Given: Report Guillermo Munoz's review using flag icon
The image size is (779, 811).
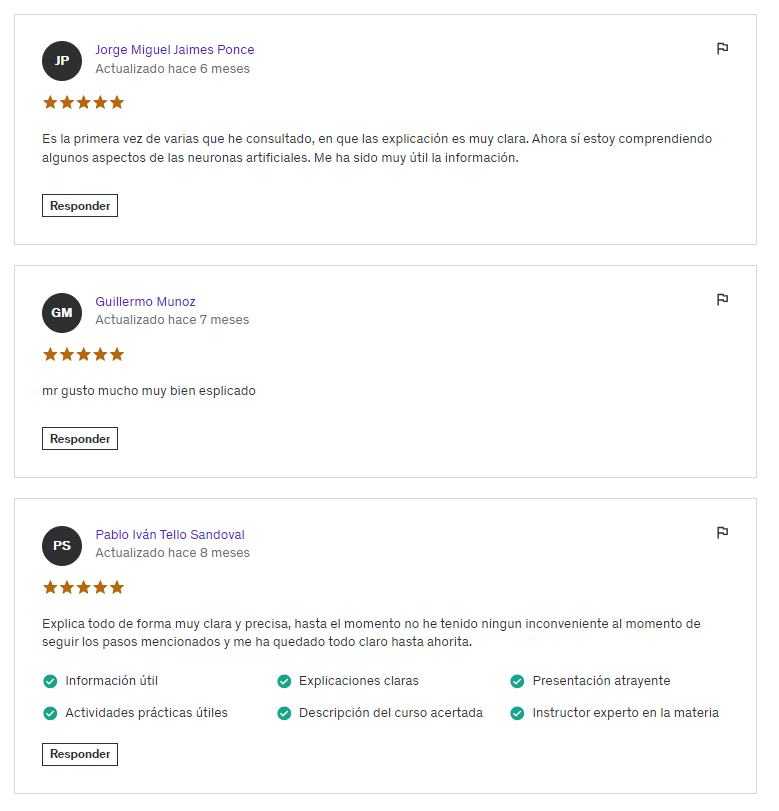Looking at the screenshot, I should click(x=722, y=300).
